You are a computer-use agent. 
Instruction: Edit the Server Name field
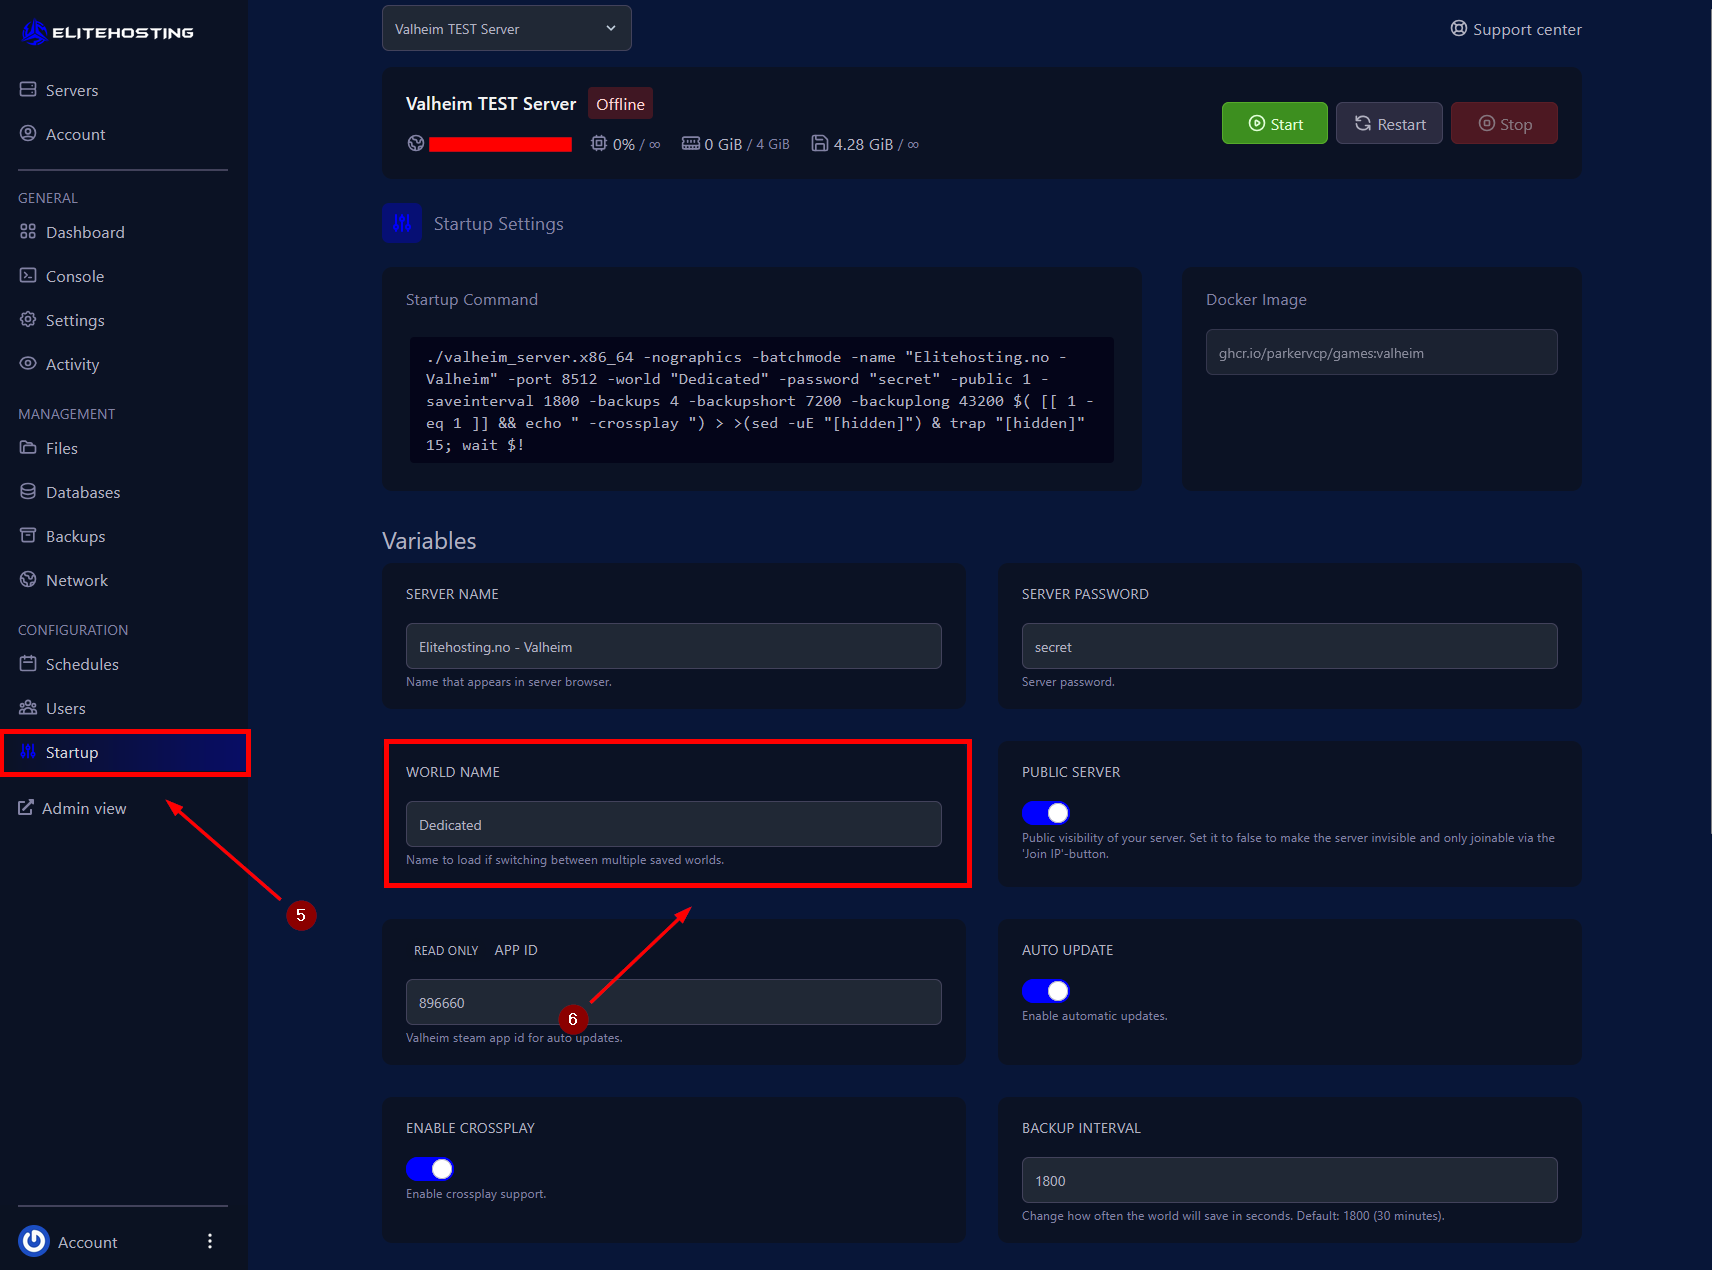click(674, 646)
